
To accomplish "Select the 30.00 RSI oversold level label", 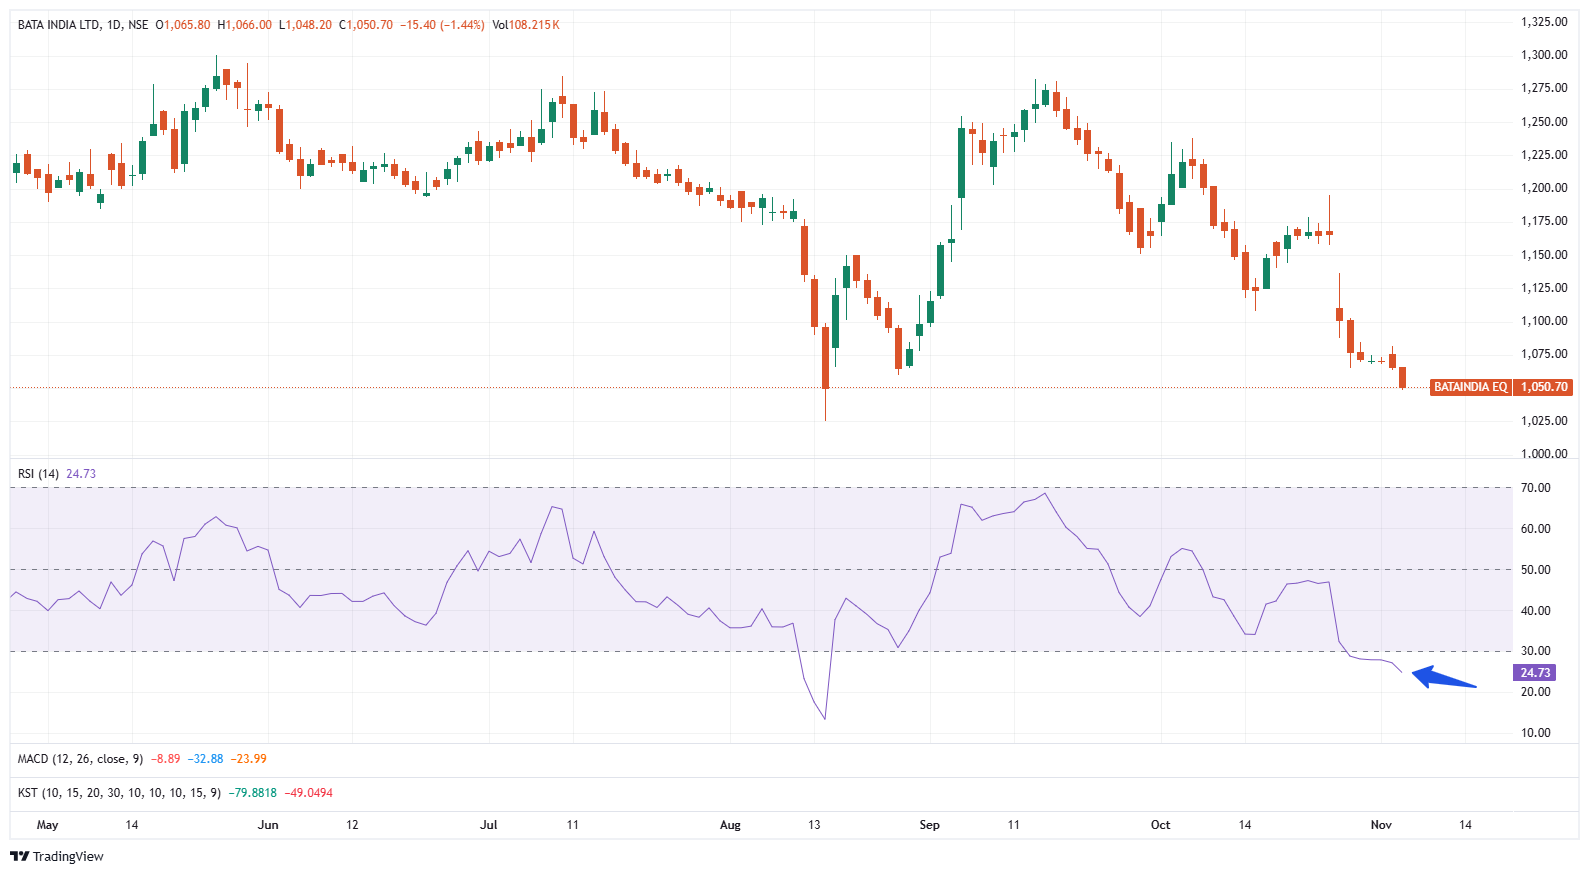I will tap(1535, 651).
